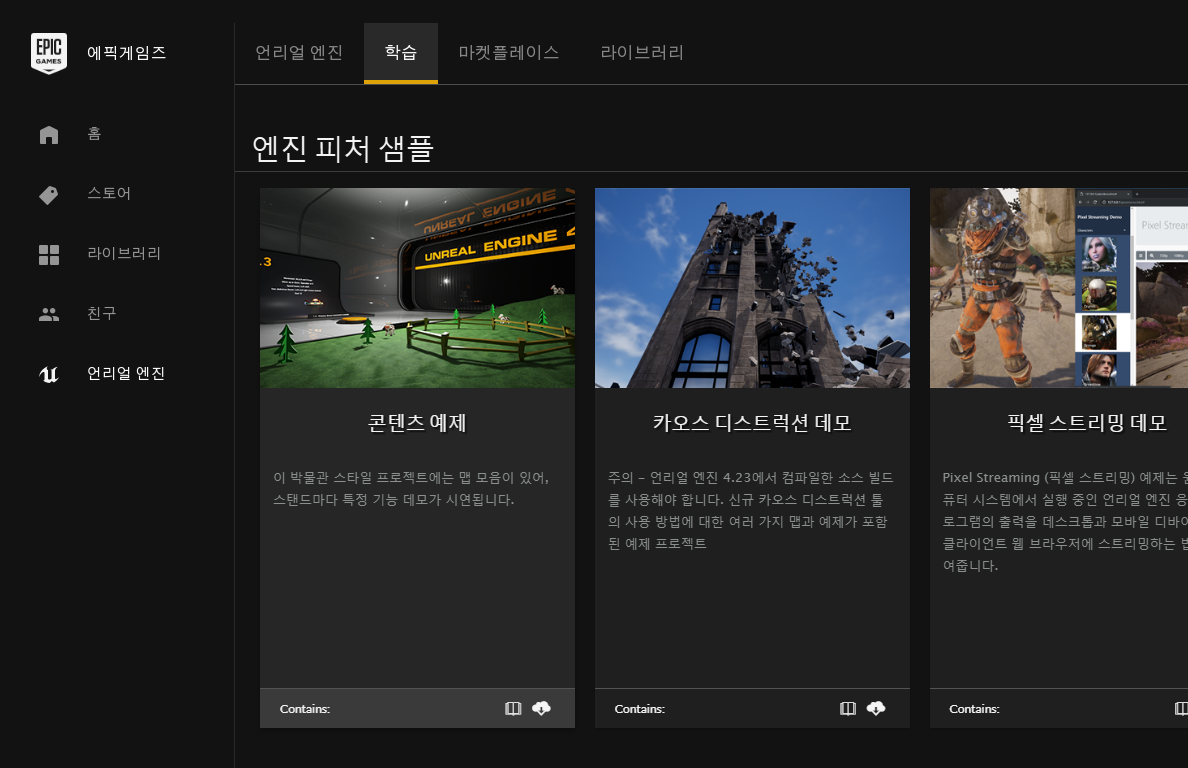Open the 마켓플레이스 tab
The width and height of the screenshot is (1188, 768).
(x=509, y=52)
